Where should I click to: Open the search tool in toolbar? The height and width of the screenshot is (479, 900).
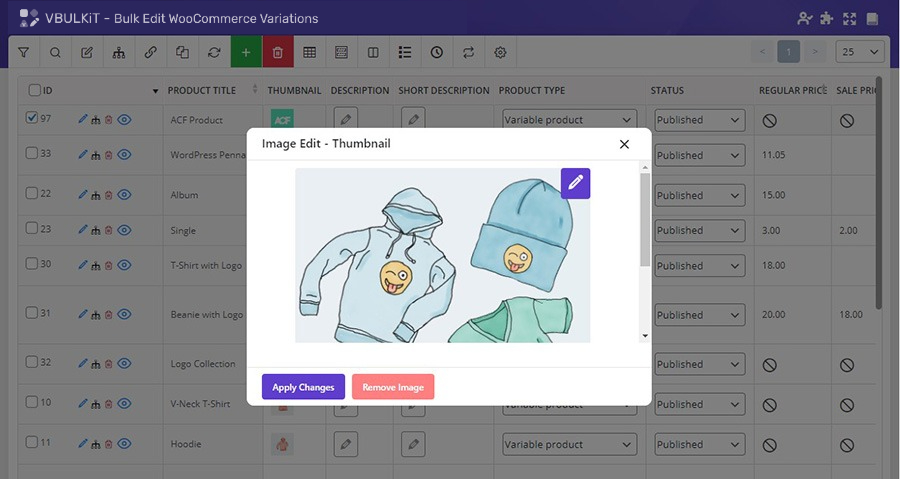tap(55, 52)
